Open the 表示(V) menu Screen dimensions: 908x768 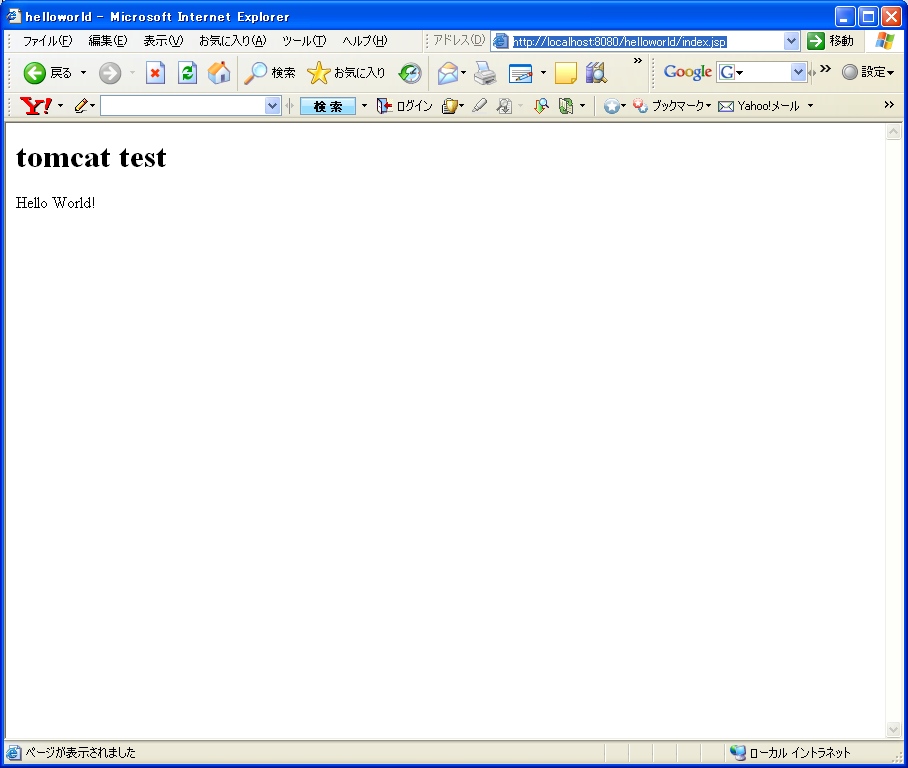(x=163, y=41)
